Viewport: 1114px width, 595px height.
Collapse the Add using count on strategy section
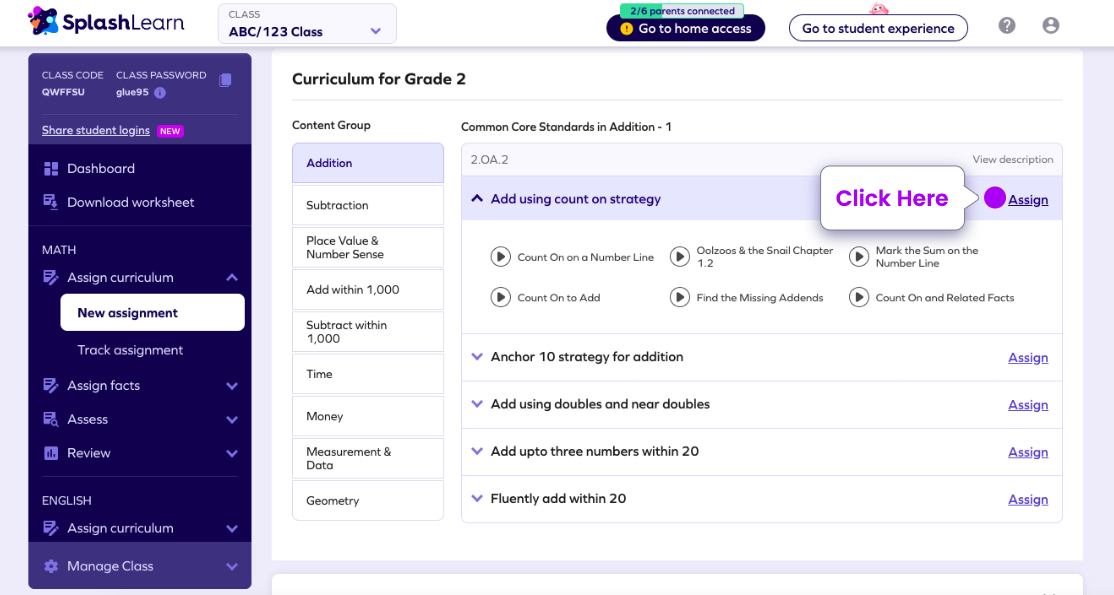(477, 199)
